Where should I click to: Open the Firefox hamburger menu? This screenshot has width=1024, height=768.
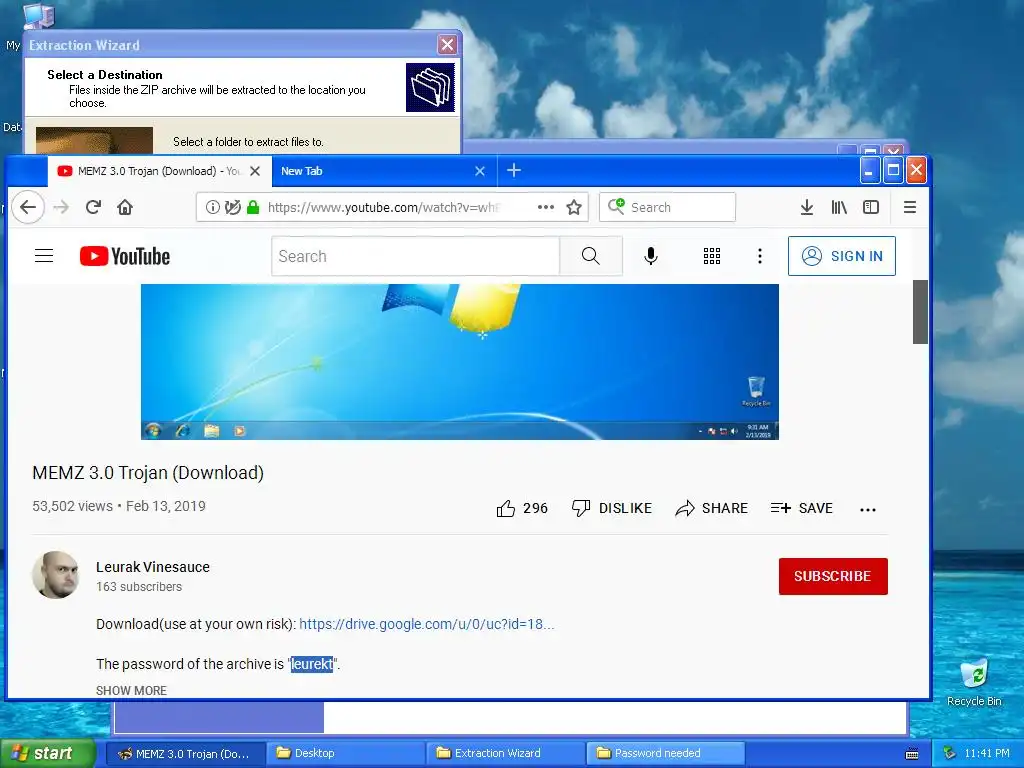[910, 207]
